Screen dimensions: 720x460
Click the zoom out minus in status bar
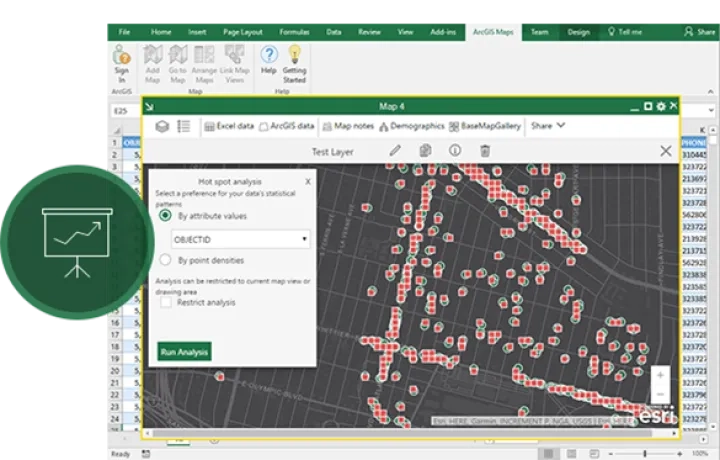pyautogui.click(x=610, y=454)
